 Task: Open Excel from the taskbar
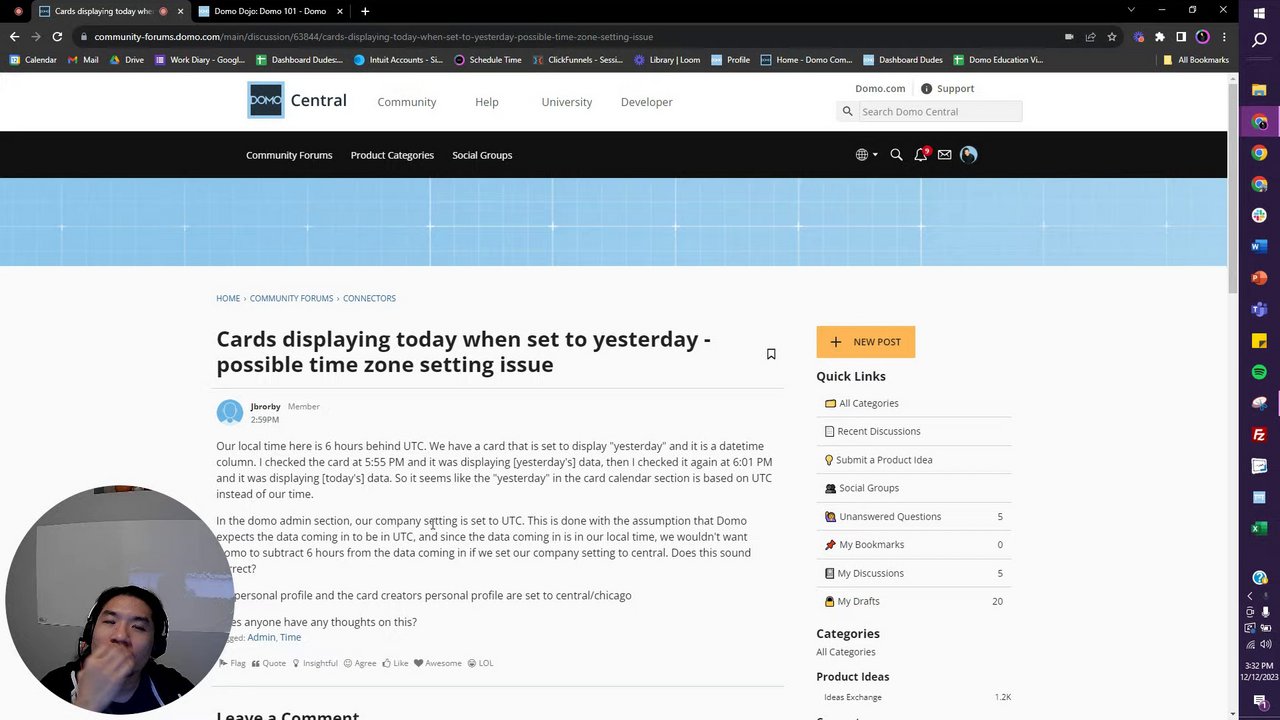1259,528
